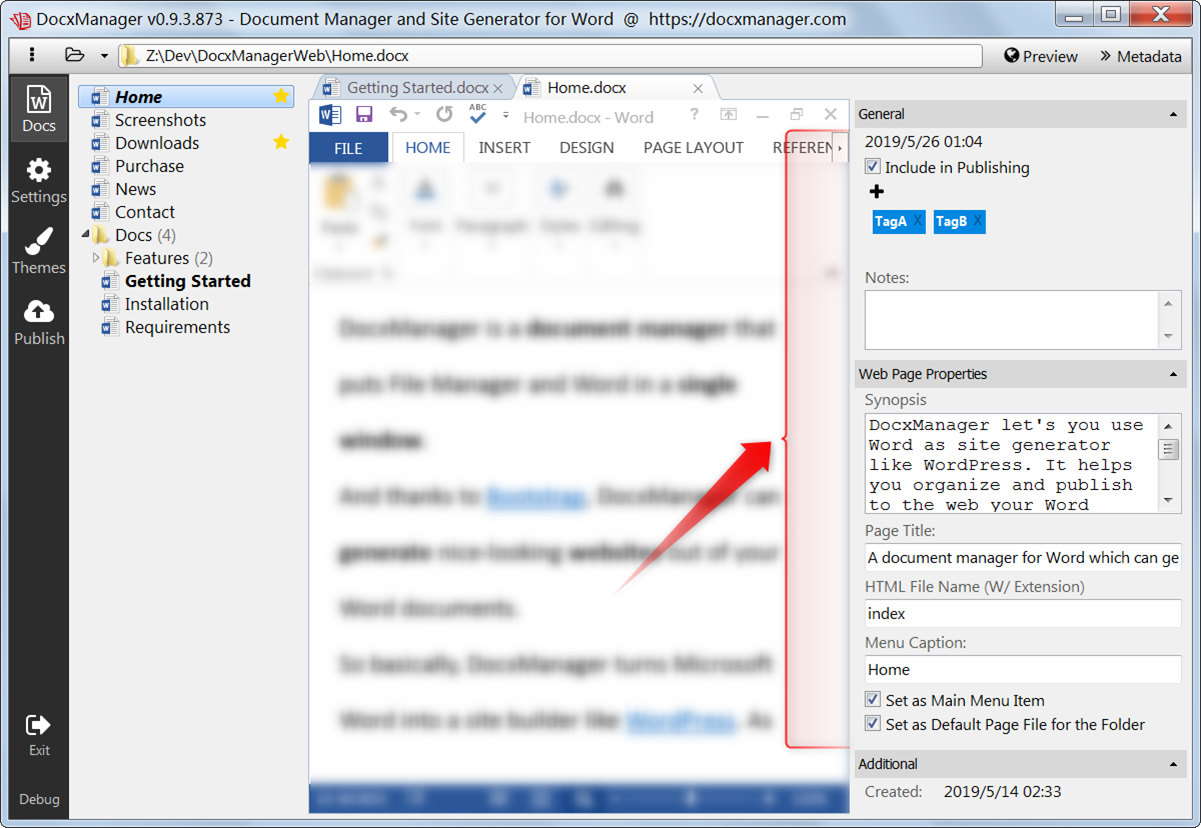The width and height of the screenshot is (1201, 828).
Task: Click the Word application icon in the title bar
Action: tap(330, 115)
